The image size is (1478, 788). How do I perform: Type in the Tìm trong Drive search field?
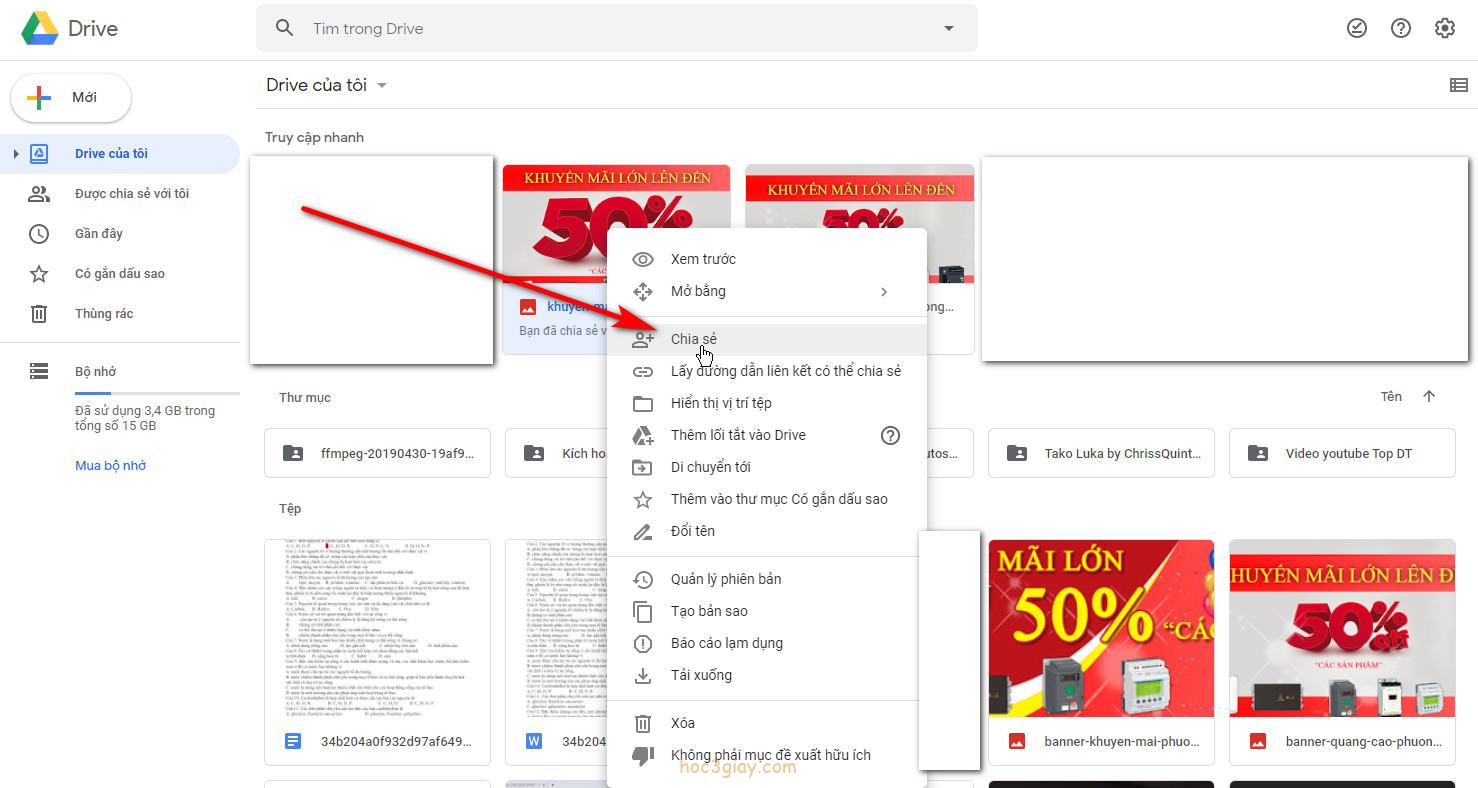(616, 28)
